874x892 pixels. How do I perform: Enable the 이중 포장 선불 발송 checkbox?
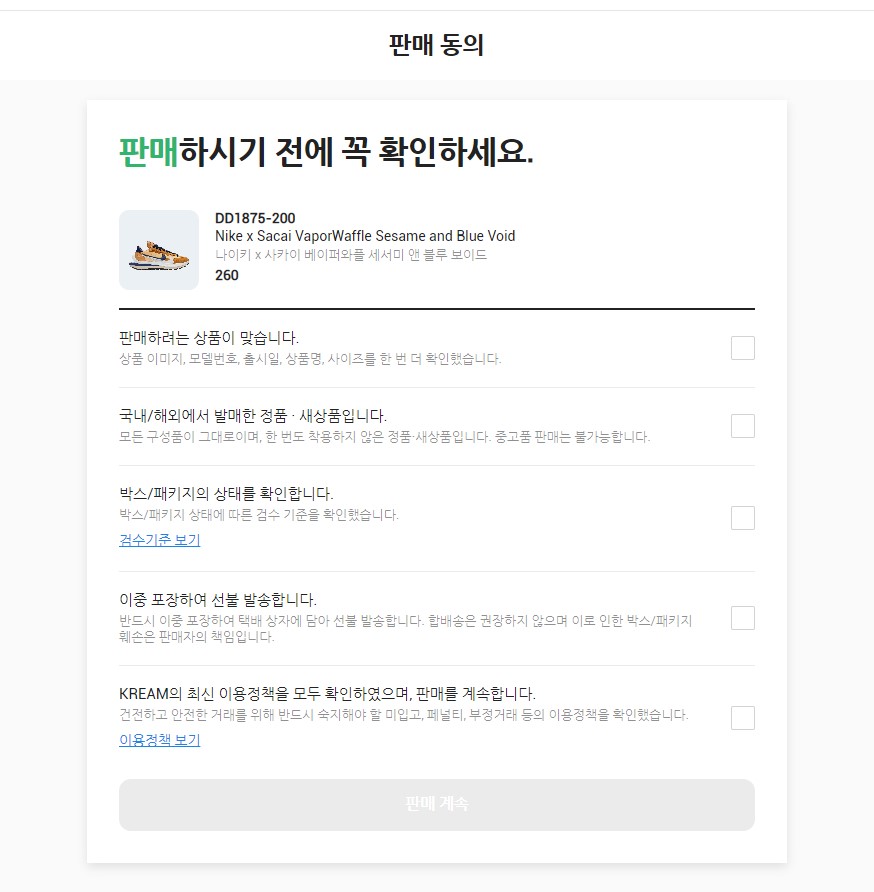coord(742,617)
